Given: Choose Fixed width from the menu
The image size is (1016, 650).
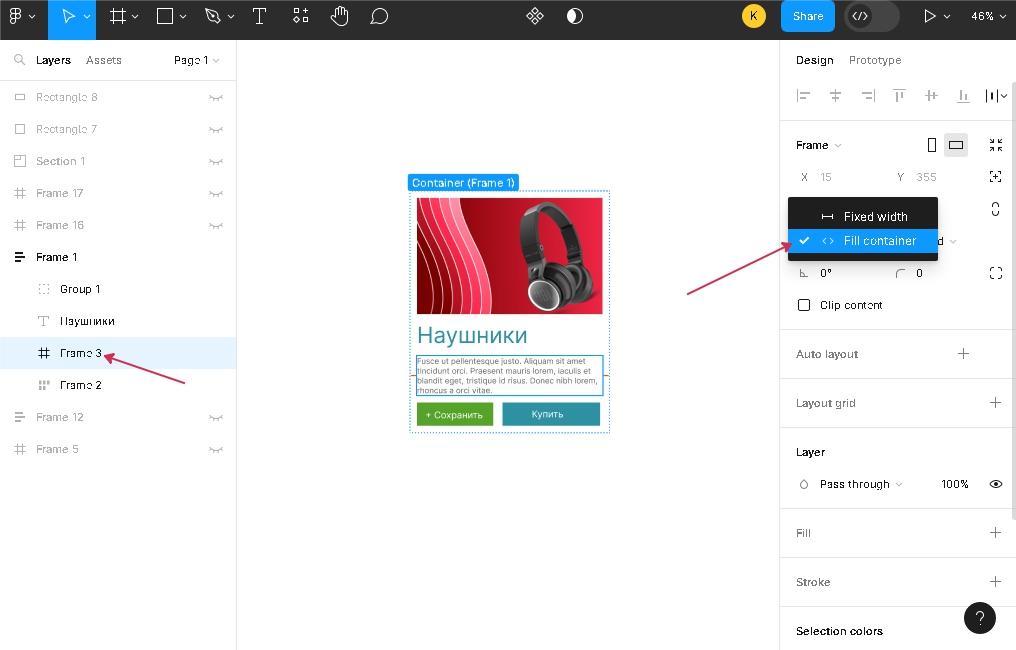Looking at the screenshot, I should (874, 216).
